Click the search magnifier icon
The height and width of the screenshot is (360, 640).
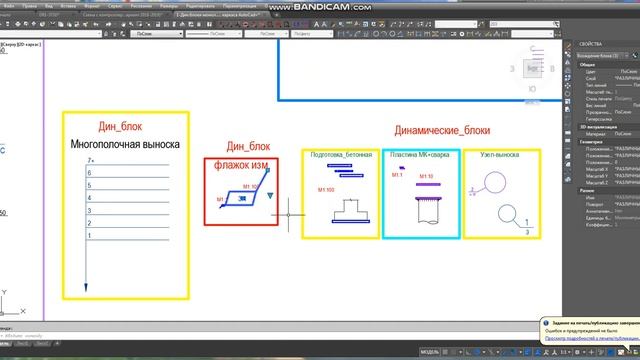coord(556,24)
